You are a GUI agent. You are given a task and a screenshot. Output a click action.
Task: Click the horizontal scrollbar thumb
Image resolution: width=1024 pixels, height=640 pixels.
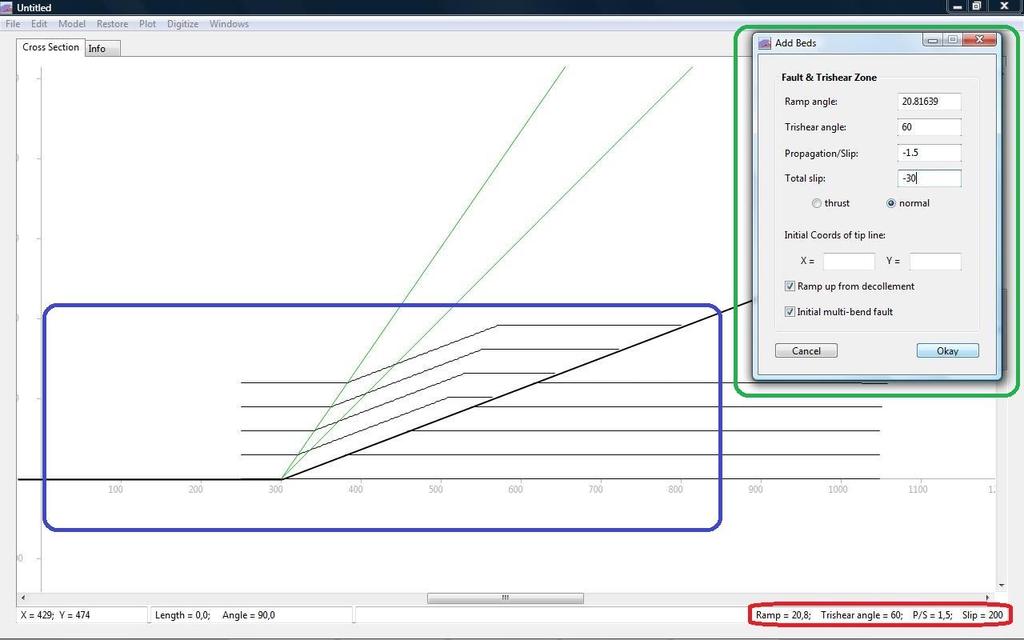pos(505,598)
